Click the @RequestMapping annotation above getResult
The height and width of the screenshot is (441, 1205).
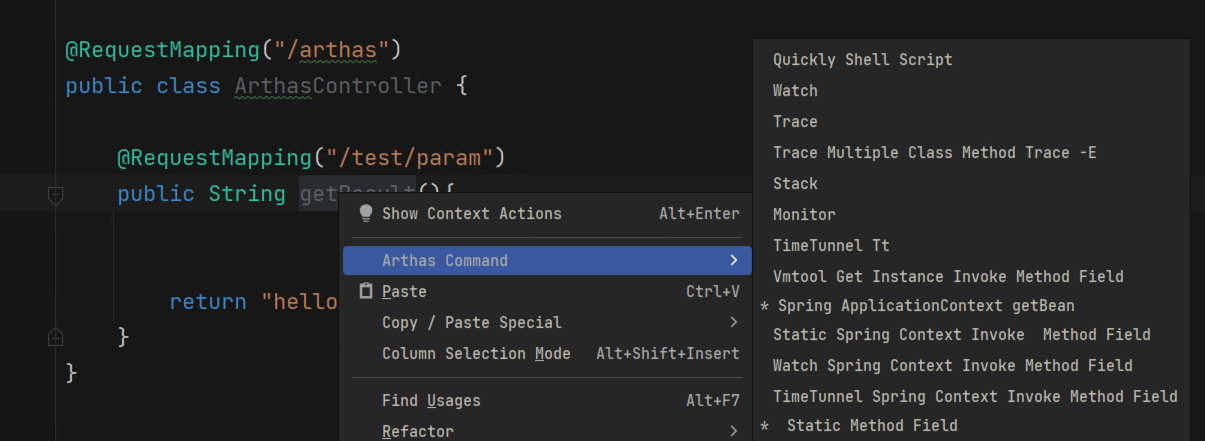coord(215,157)
